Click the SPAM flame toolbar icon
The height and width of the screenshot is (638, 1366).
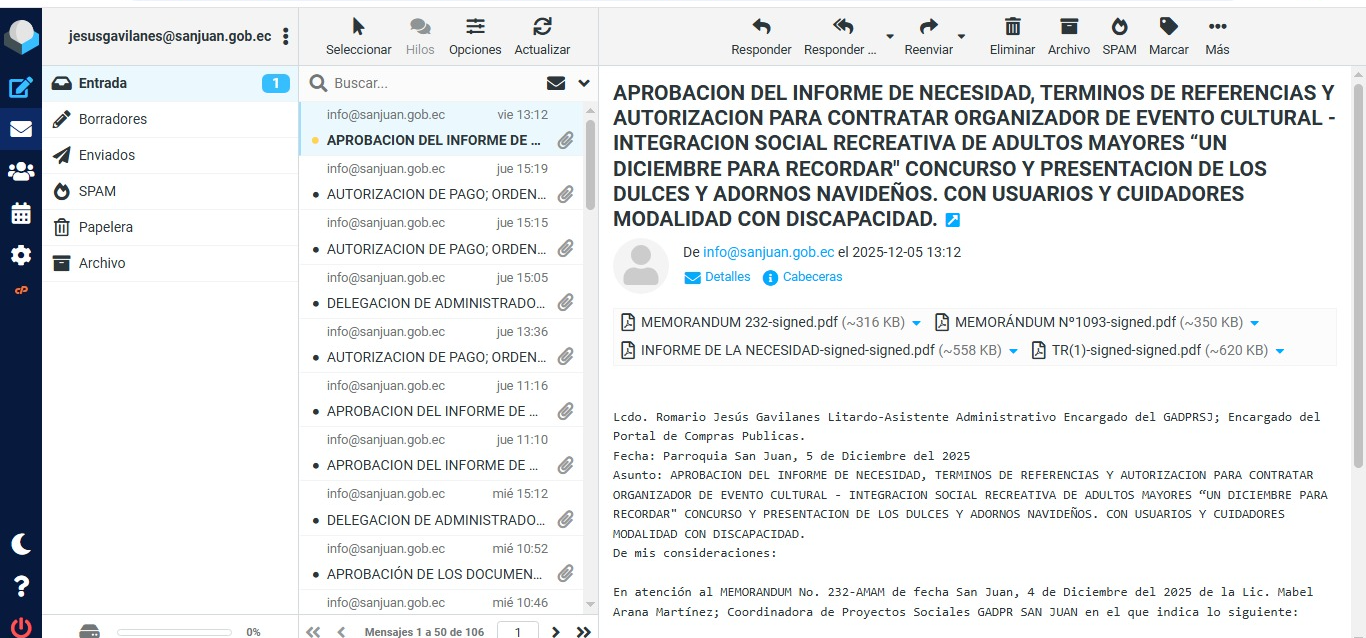click(x=1119, y=35)
